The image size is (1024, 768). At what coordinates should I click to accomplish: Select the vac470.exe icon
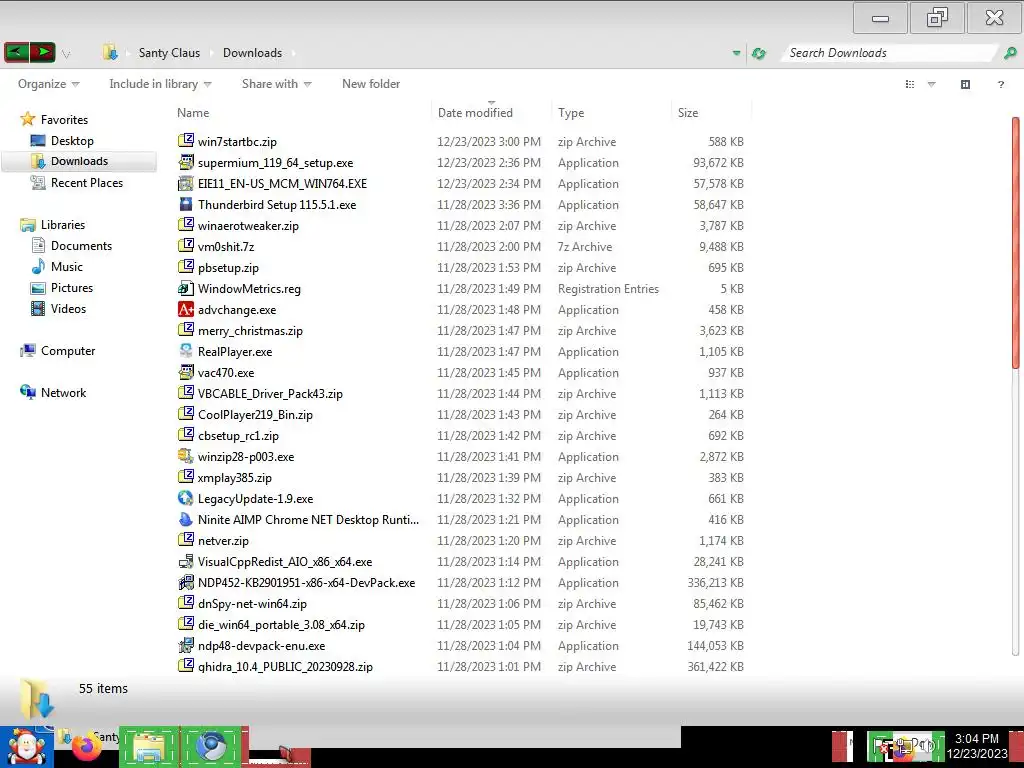[x=186, y=372]
